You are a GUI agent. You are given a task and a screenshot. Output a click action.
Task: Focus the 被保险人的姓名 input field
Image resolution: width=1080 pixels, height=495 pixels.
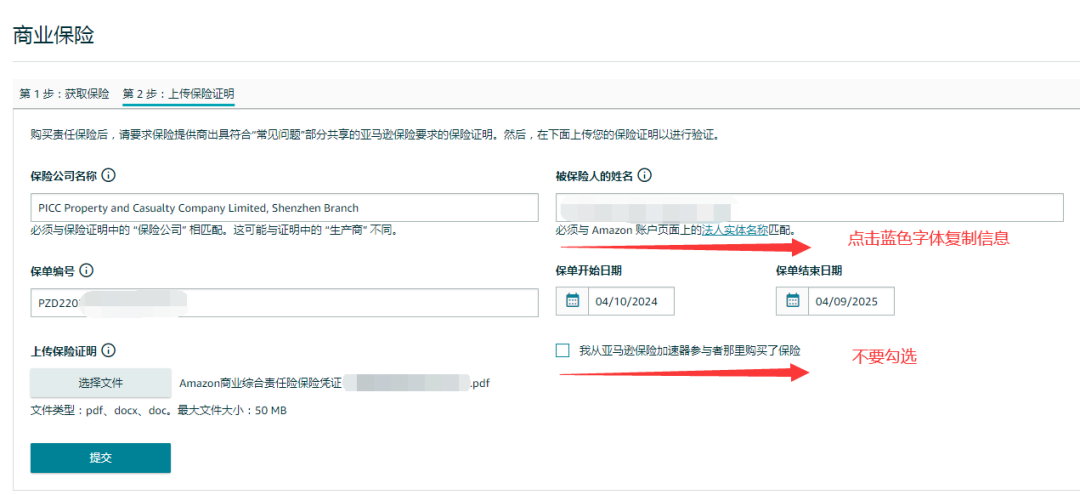pos(810,208)
